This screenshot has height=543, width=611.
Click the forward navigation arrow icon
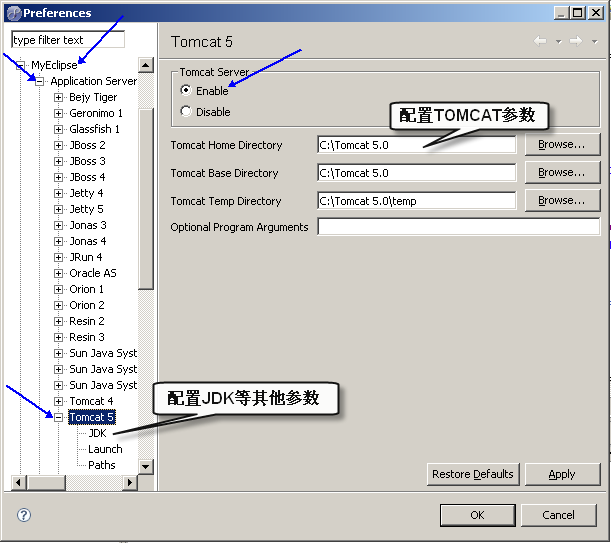(x=575, y=41)
